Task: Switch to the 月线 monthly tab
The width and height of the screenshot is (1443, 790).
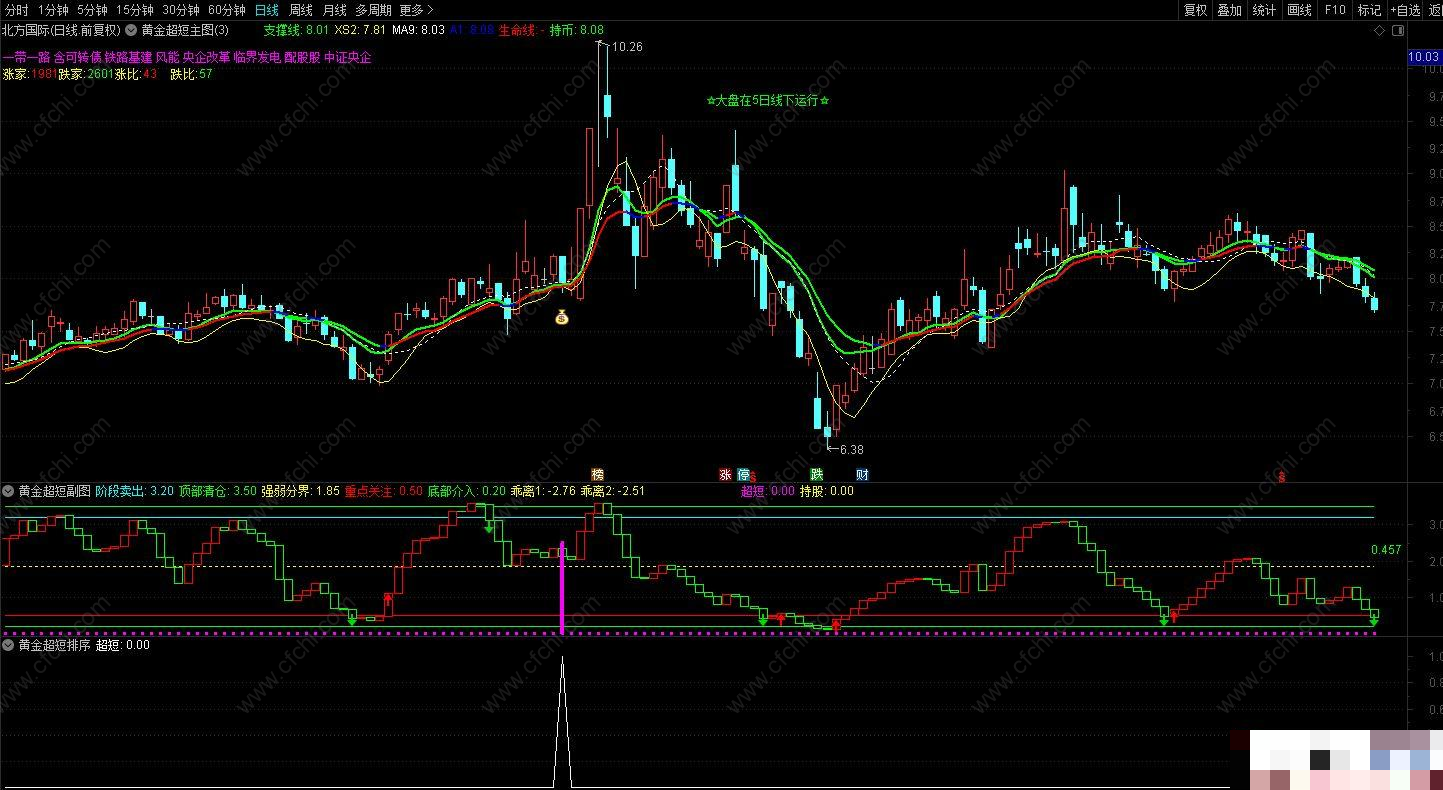Action: pos(334,10)
